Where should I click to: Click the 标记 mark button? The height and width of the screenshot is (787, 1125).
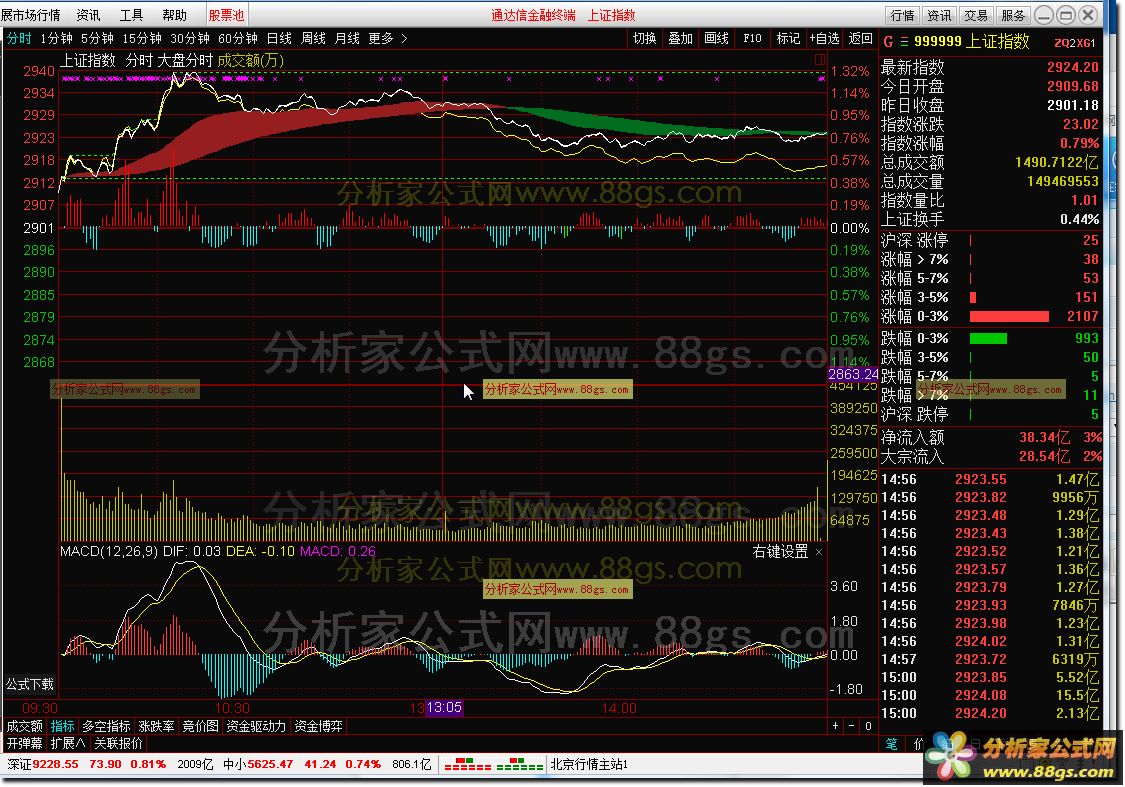point(788,39)
